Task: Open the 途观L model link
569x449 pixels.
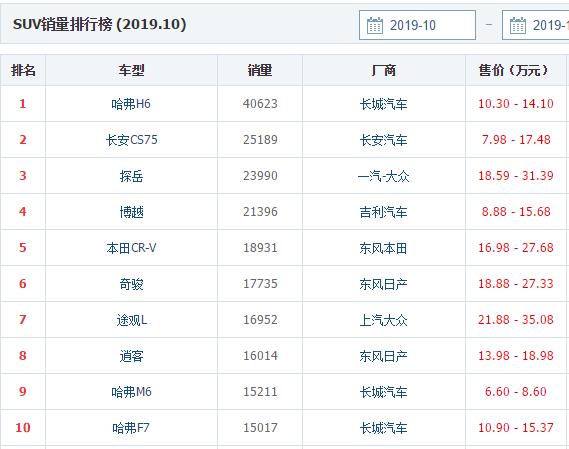Action: [x=131, y=320]
